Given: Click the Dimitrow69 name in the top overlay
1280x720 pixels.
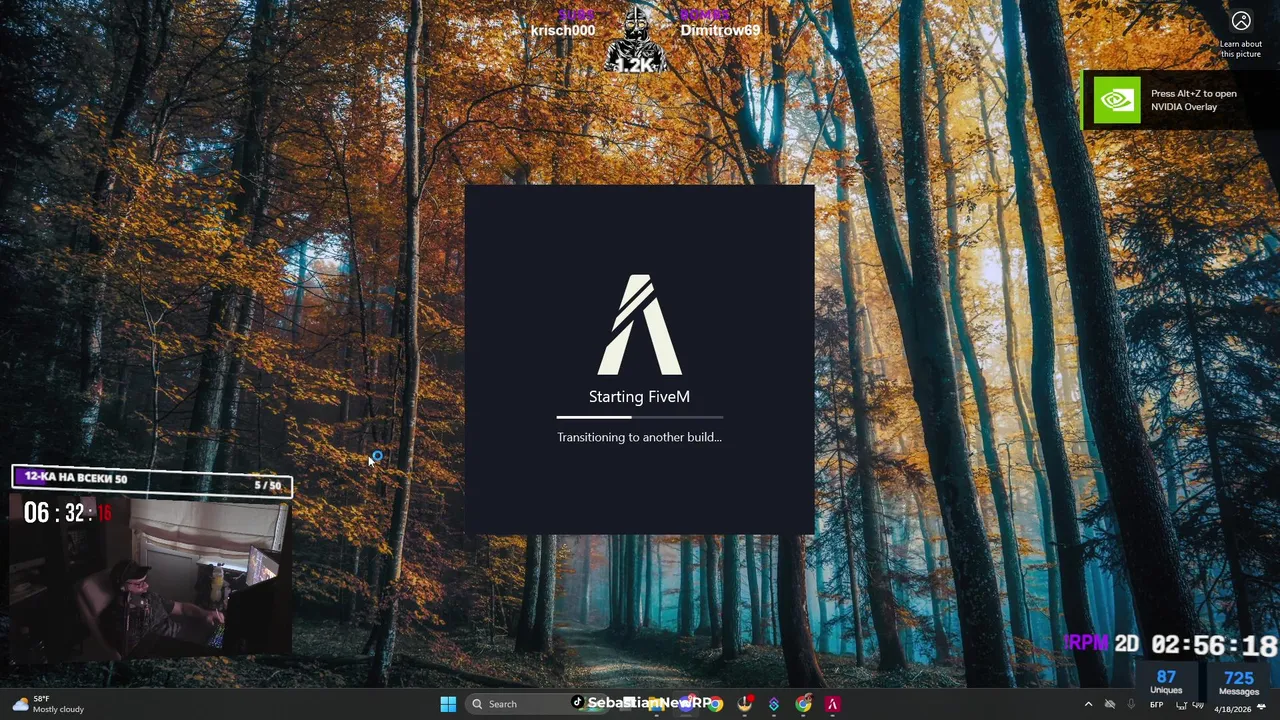Looking at the screenshot, I should click(720, 30).
